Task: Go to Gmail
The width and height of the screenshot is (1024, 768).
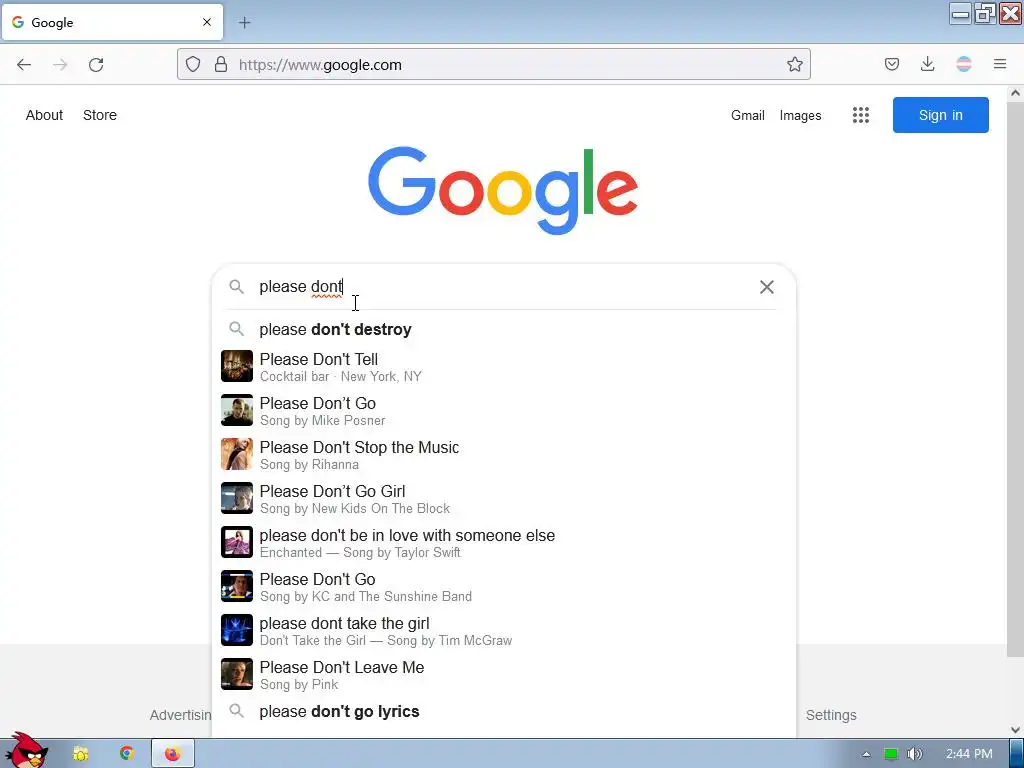Action: [748, 115]
